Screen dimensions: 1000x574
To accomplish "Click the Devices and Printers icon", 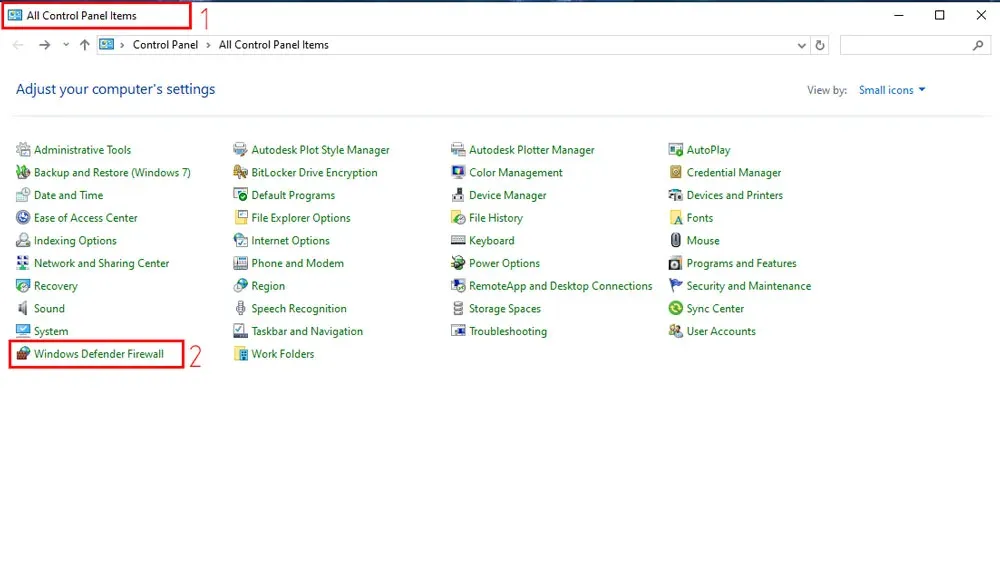I will coord(675,195).
